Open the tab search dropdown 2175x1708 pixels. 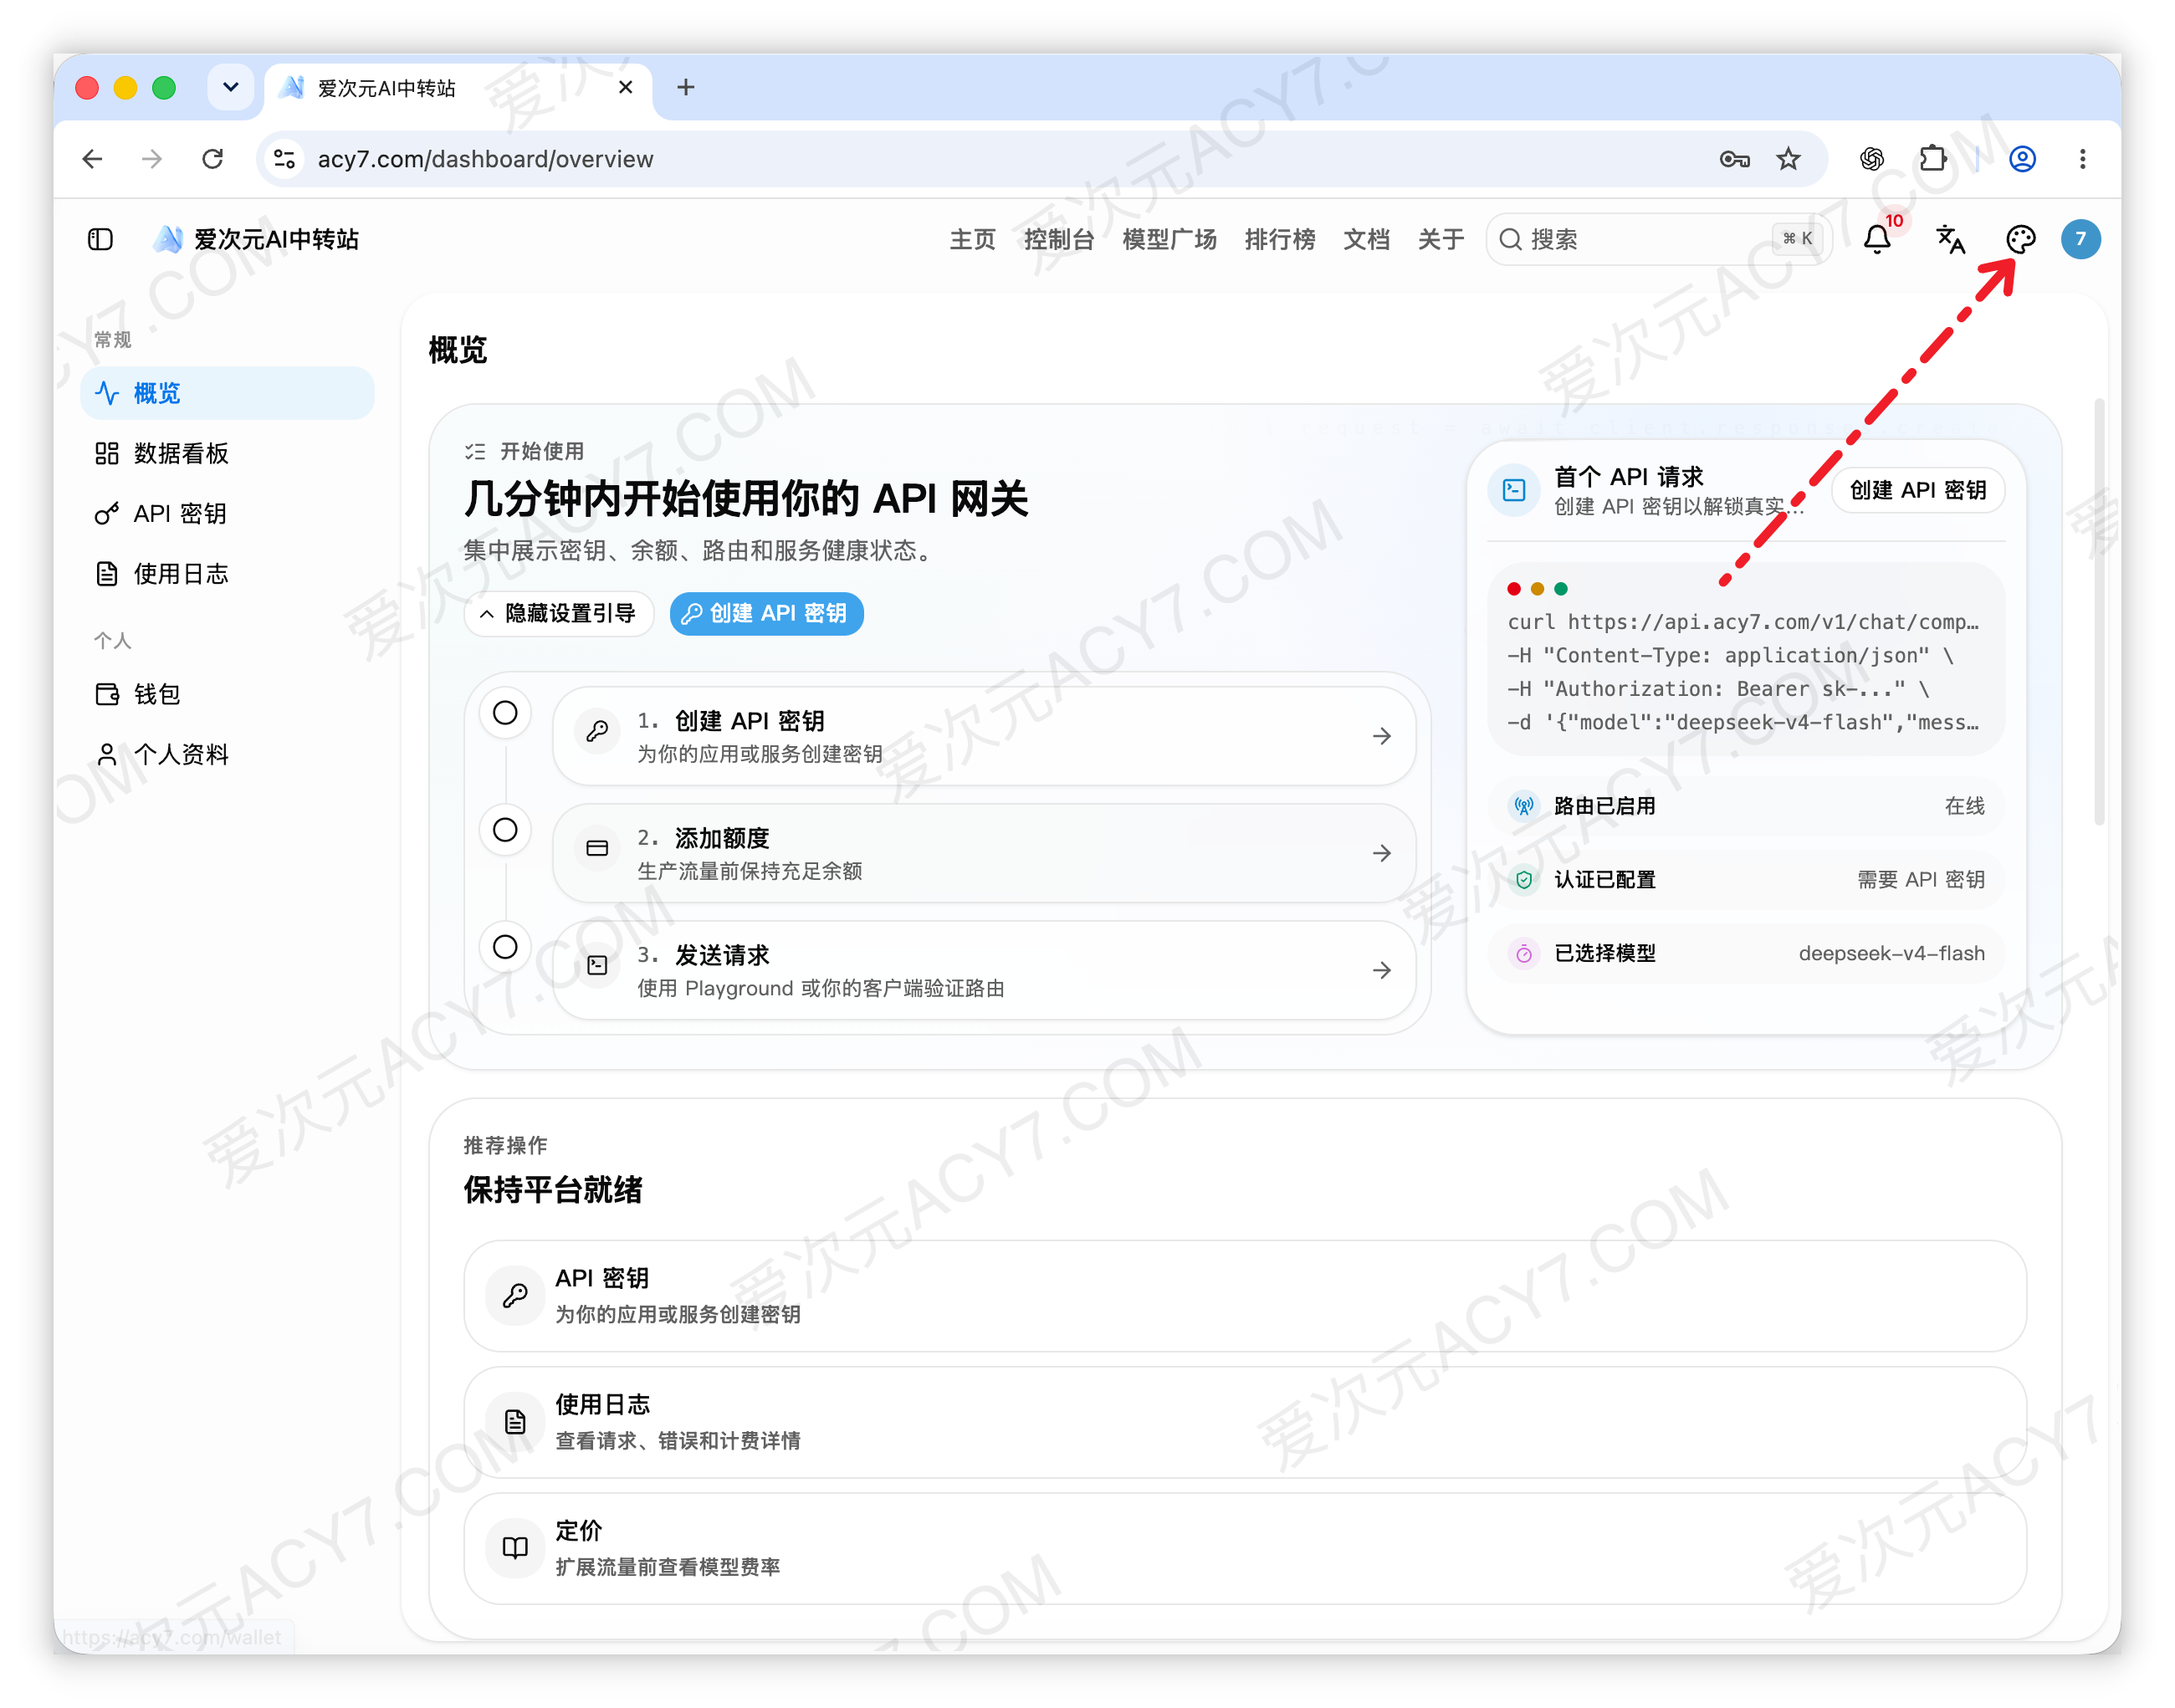230,88
